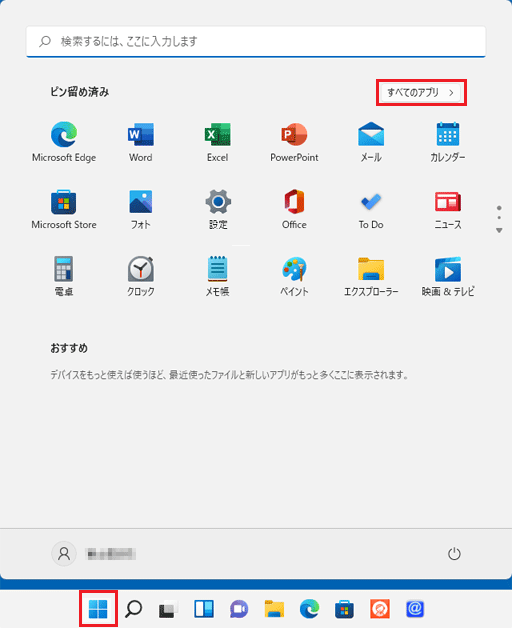Open Excel from pinned apps
Viewport: 512px width, 628px height.
point(218,142)
